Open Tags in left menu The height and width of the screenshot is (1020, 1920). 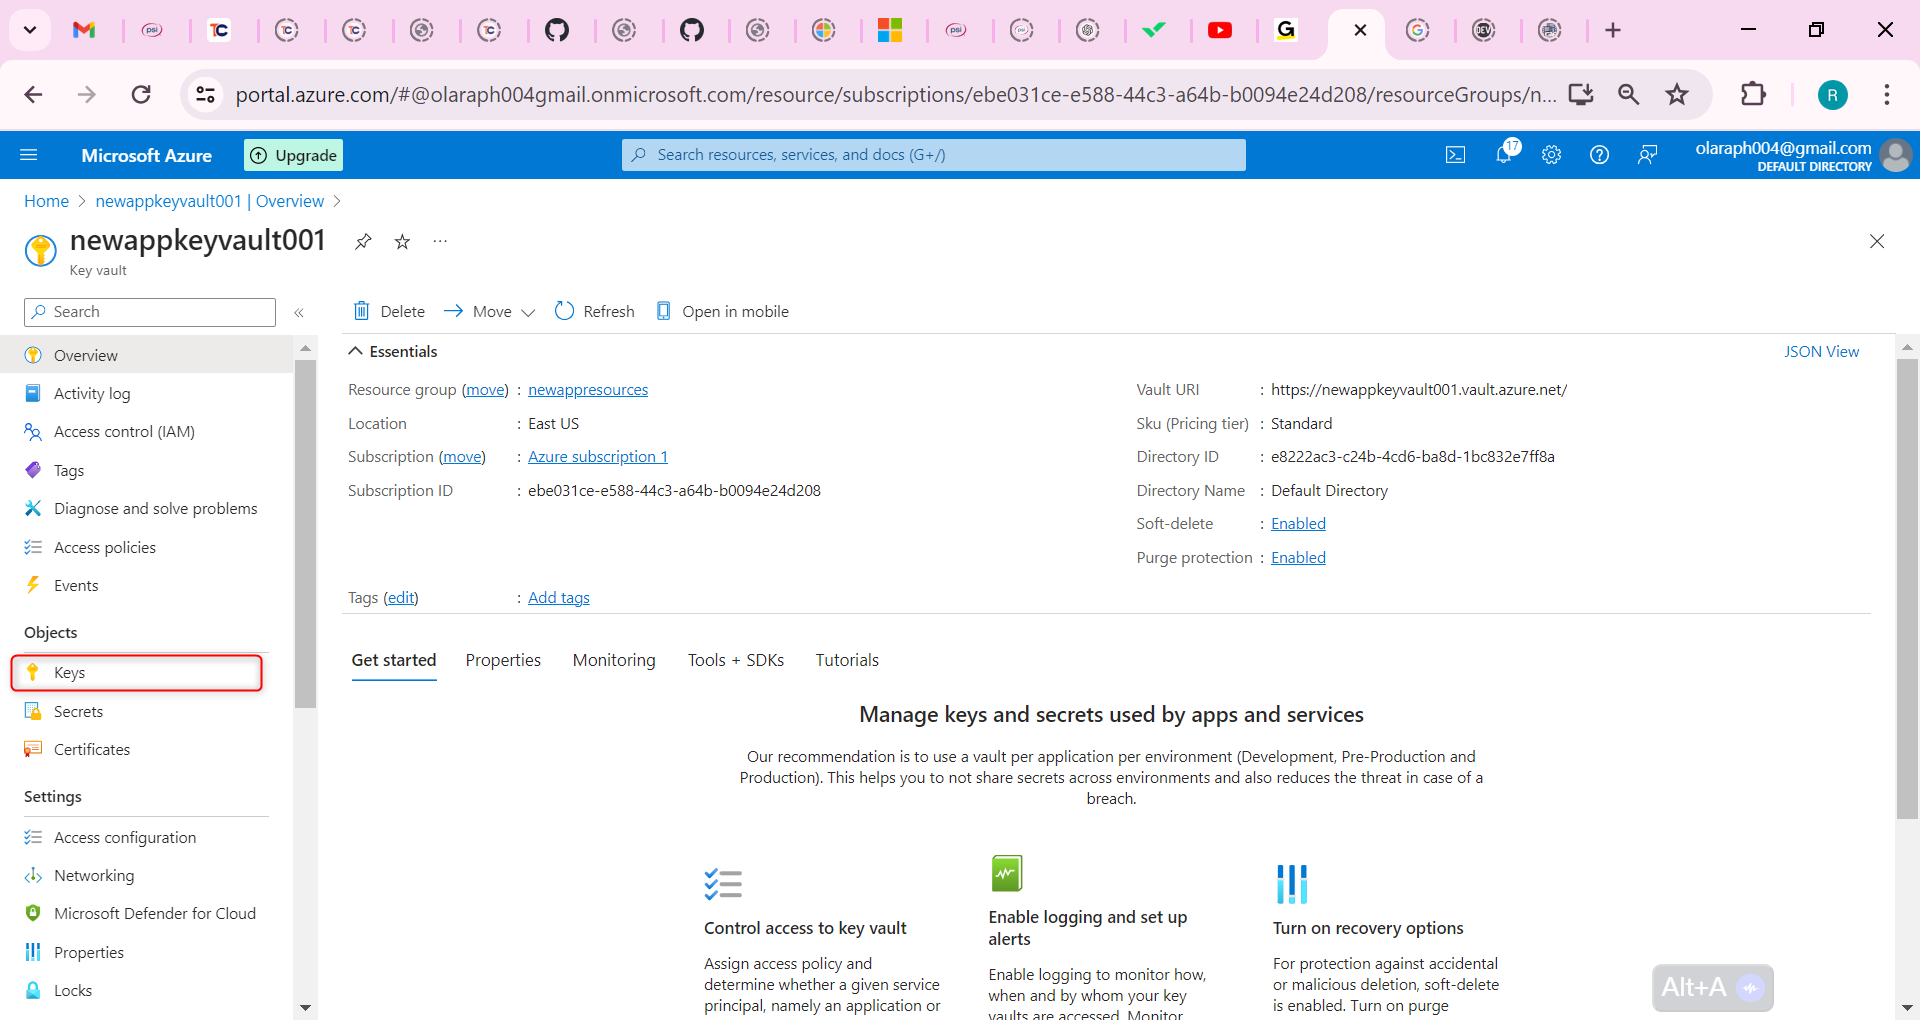point(146,470)
